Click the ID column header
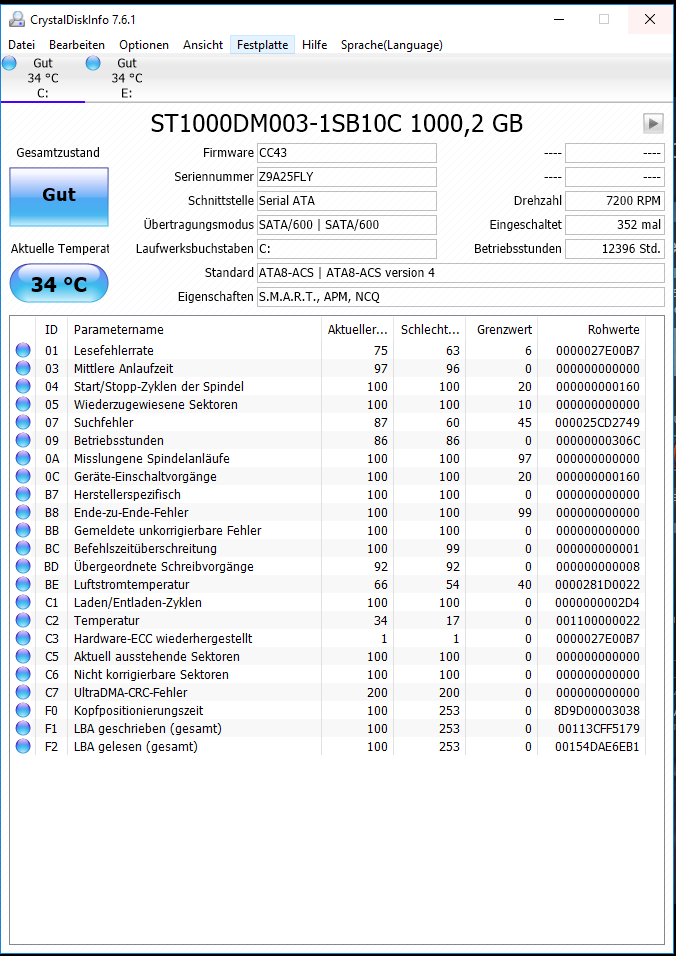Viewport: 676px width, 956px height. (x=51, y=330)
